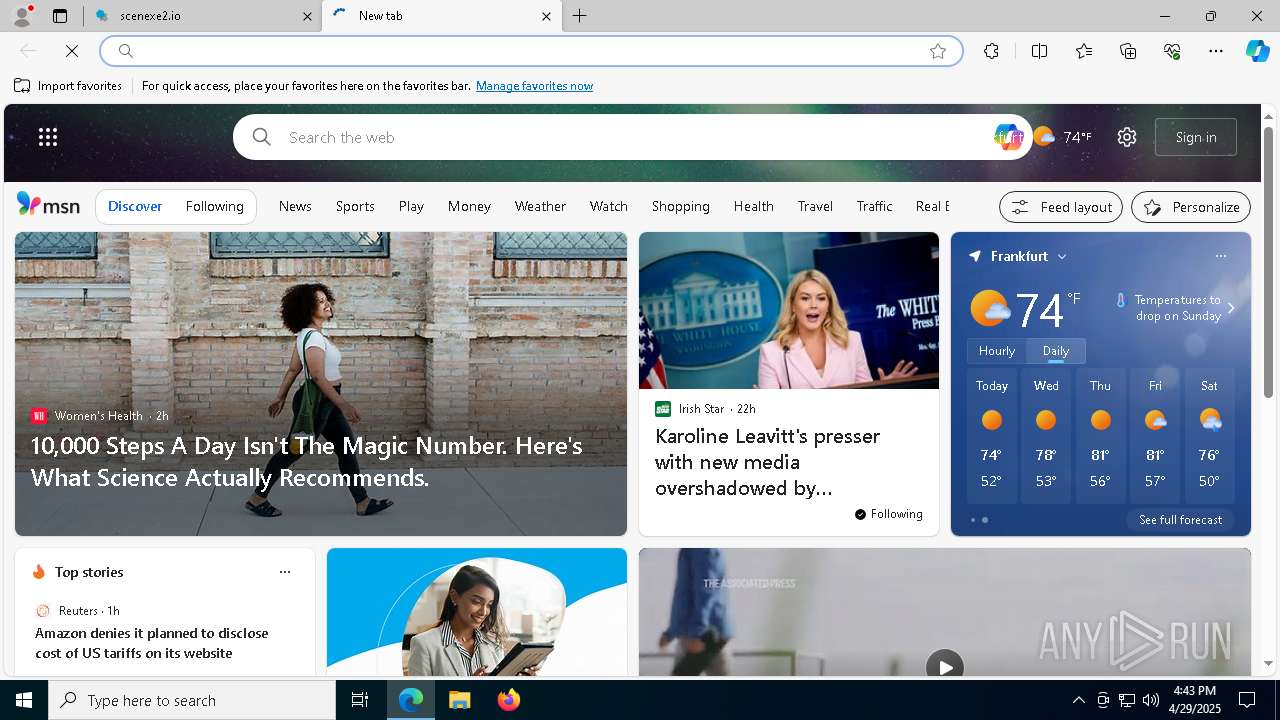This screenshot has width=1280, height=720.
Task: Toggle Following on Irish Star article
Action: pyautogui.click(x=888, y=514)
